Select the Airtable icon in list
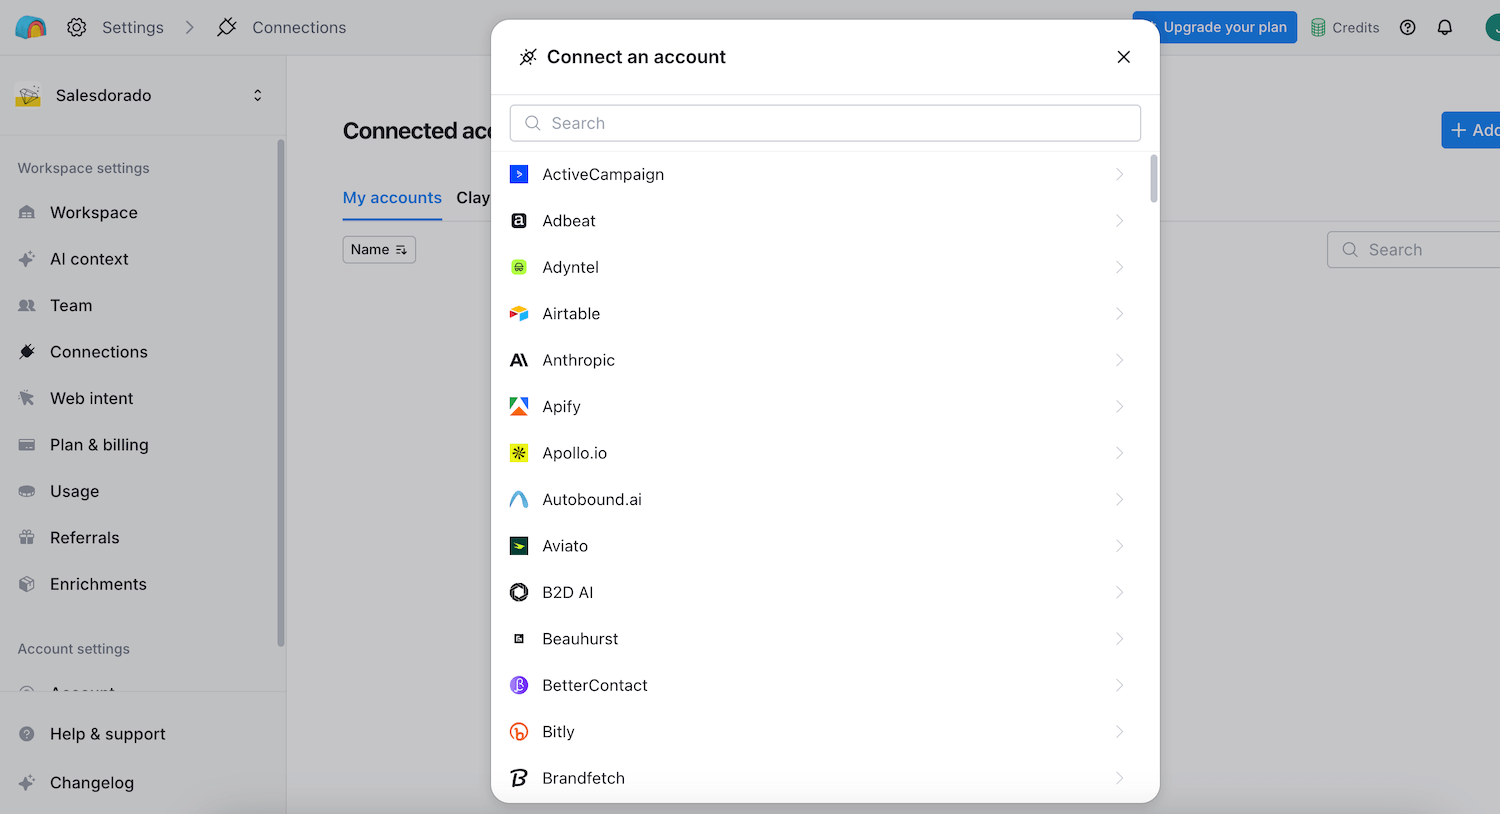Viewport: 1500px width, 814px height. click(x=519, y=314)
